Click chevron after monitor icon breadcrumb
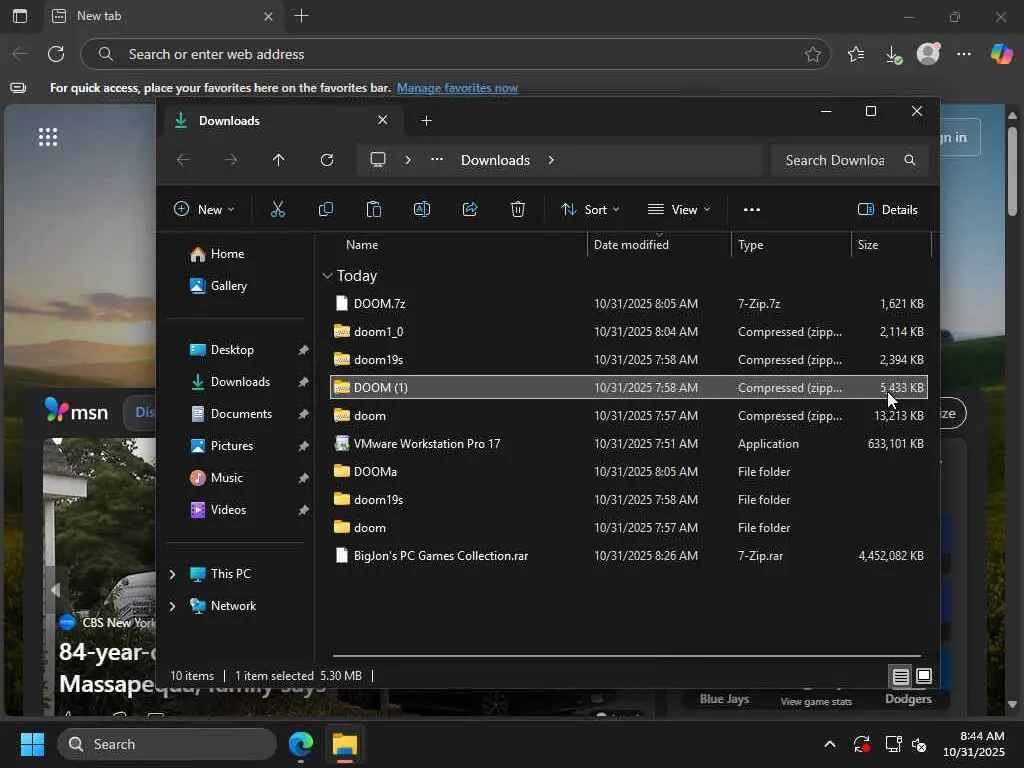 (408, 160)
